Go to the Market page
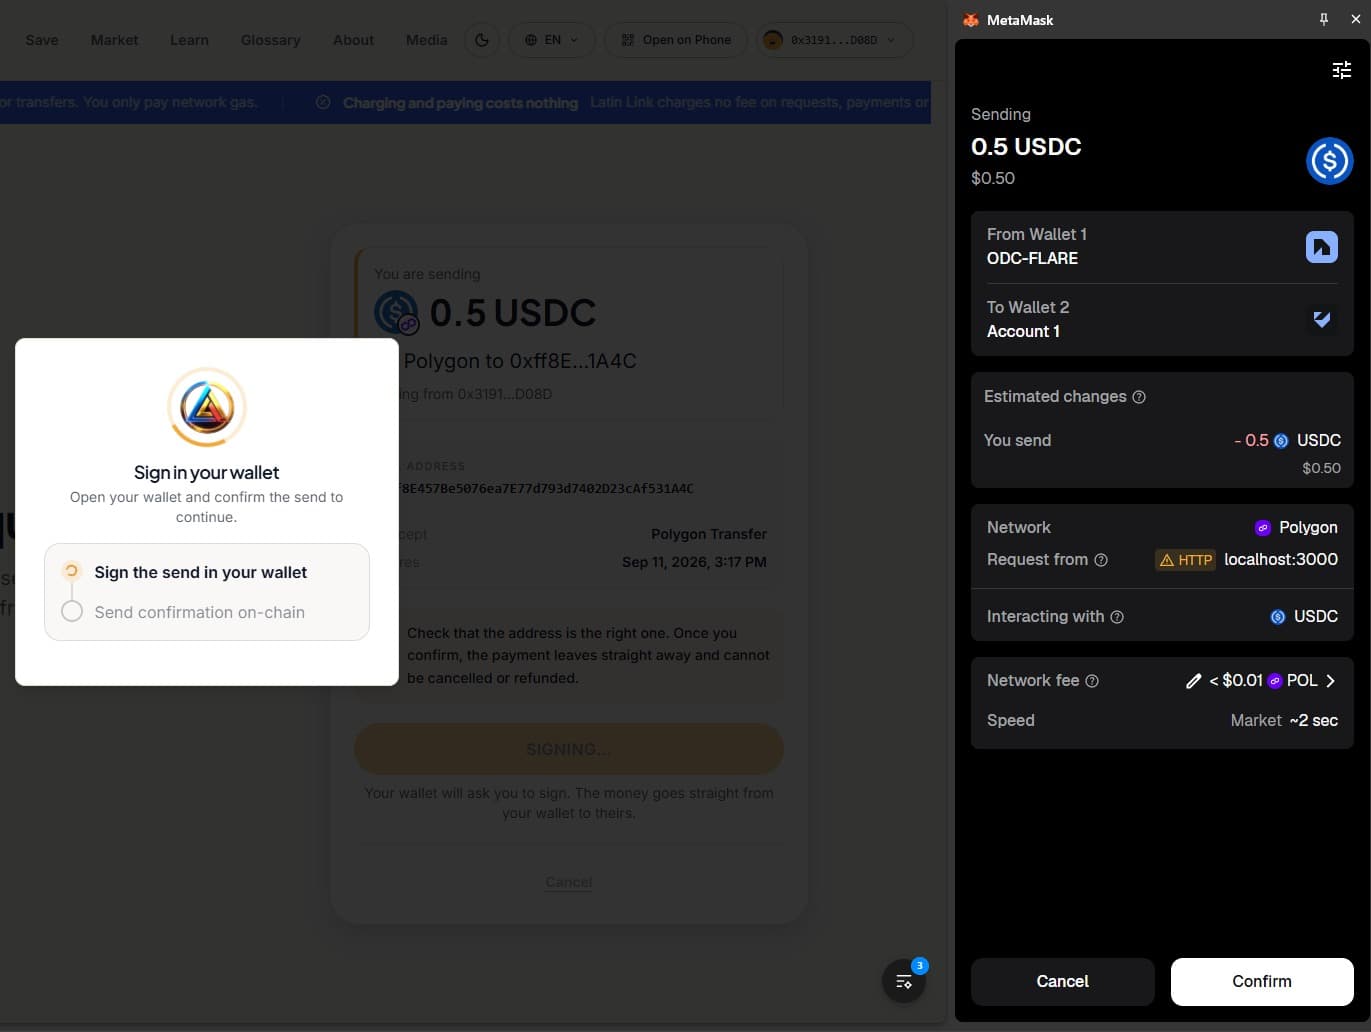 115,40
